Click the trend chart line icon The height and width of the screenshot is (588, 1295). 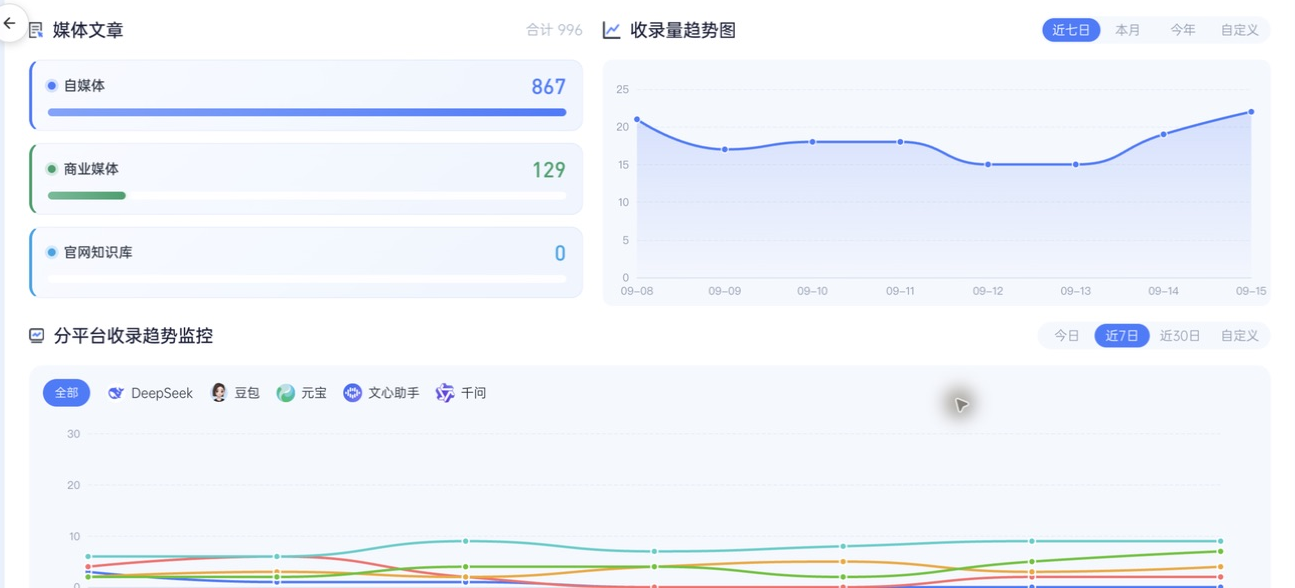pos(612,31)
